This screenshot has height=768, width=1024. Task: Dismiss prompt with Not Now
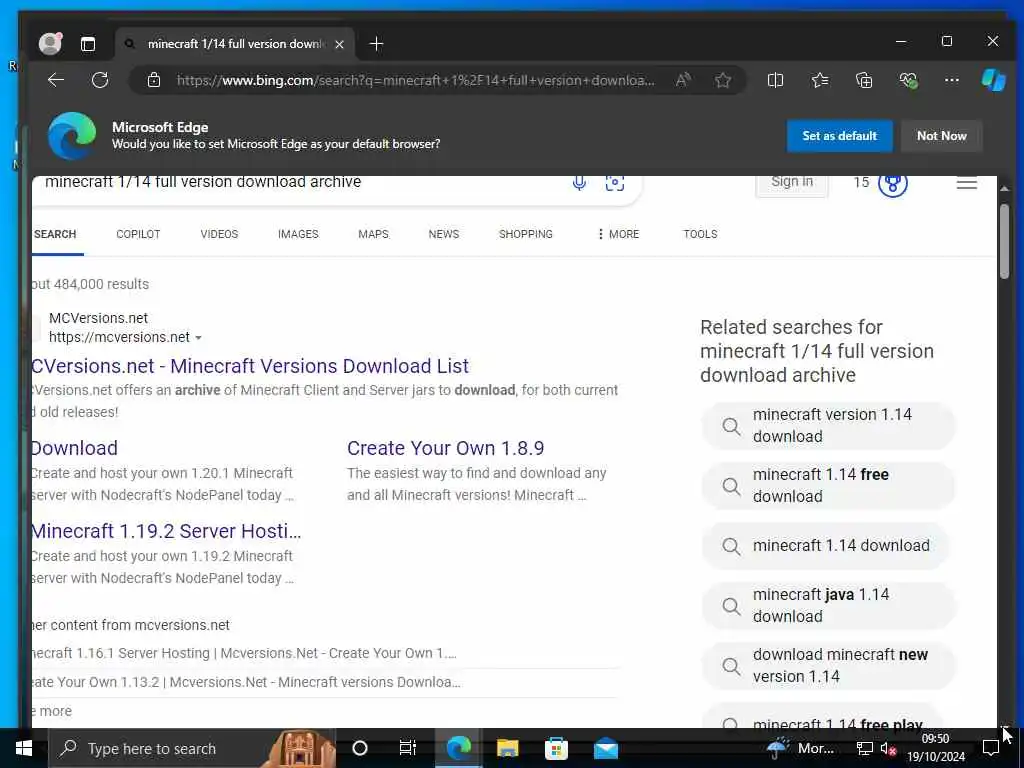941,136
